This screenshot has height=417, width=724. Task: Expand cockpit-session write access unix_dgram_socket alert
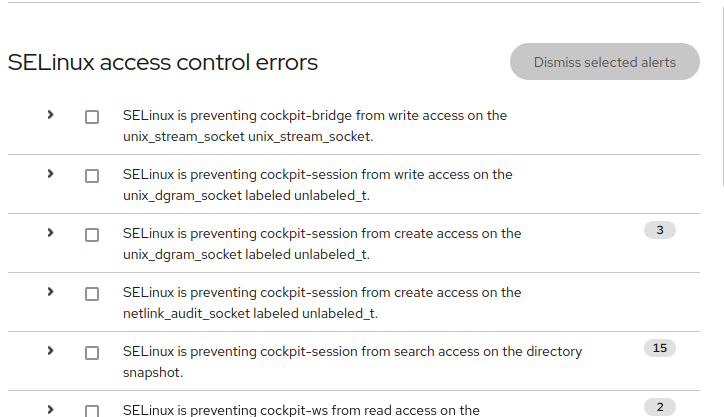pyautogui.click(x=50, y=174)
